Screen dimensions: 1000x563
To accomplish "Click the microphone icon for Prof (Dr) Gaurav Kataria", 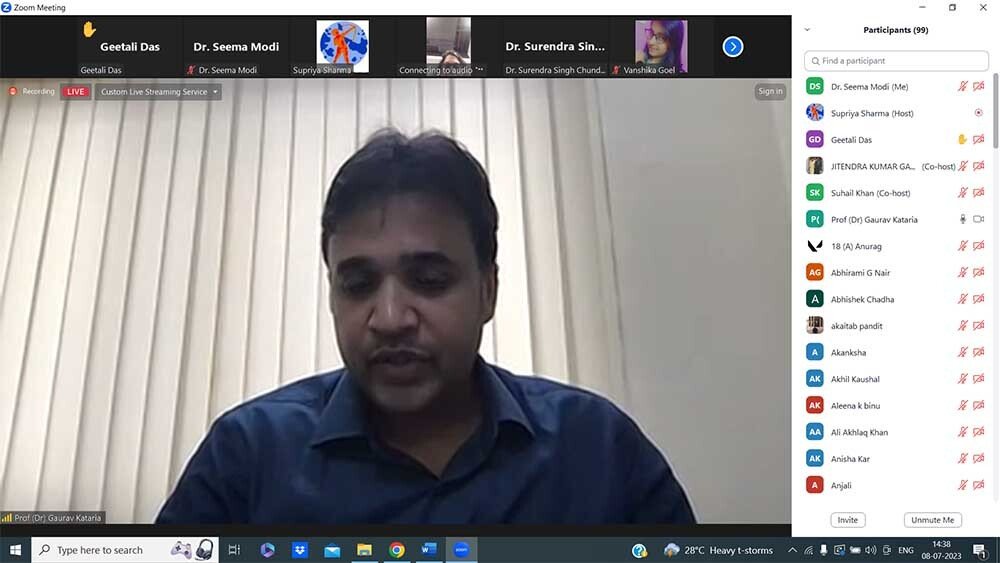I will click(962, 219).
